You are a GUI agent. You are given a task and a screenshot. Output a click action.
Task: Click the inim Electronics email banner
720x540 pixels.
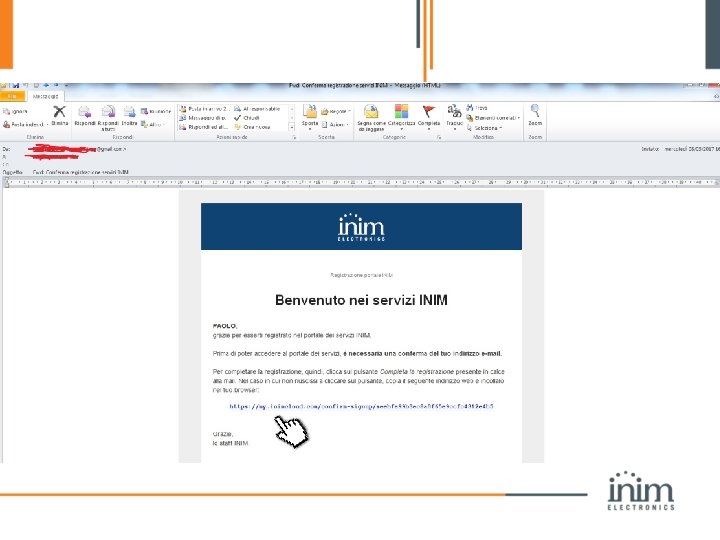click(x=361, y=226)
